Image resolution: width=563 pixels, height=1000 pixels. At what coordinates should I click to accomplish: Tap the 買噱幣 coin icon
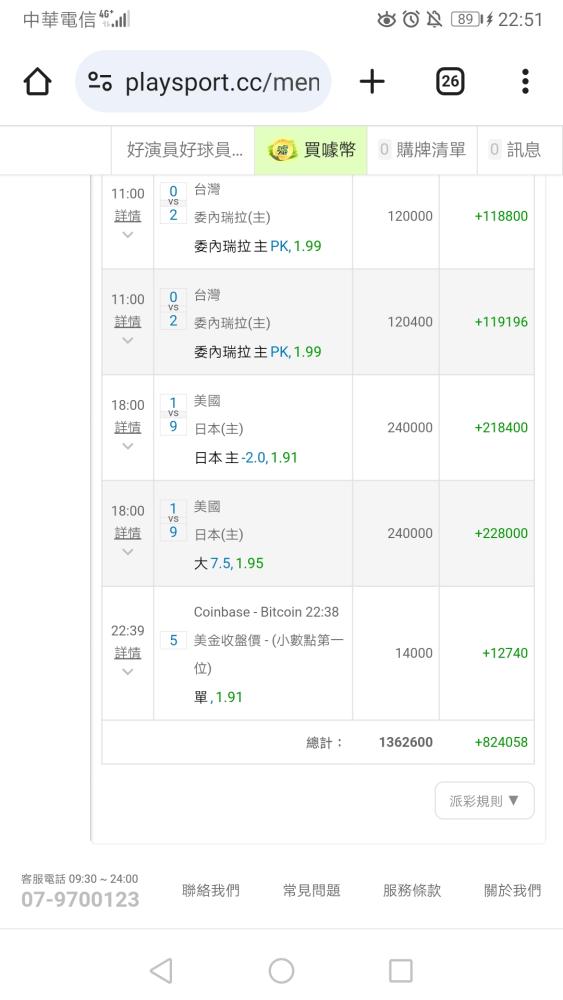point(282,150)
